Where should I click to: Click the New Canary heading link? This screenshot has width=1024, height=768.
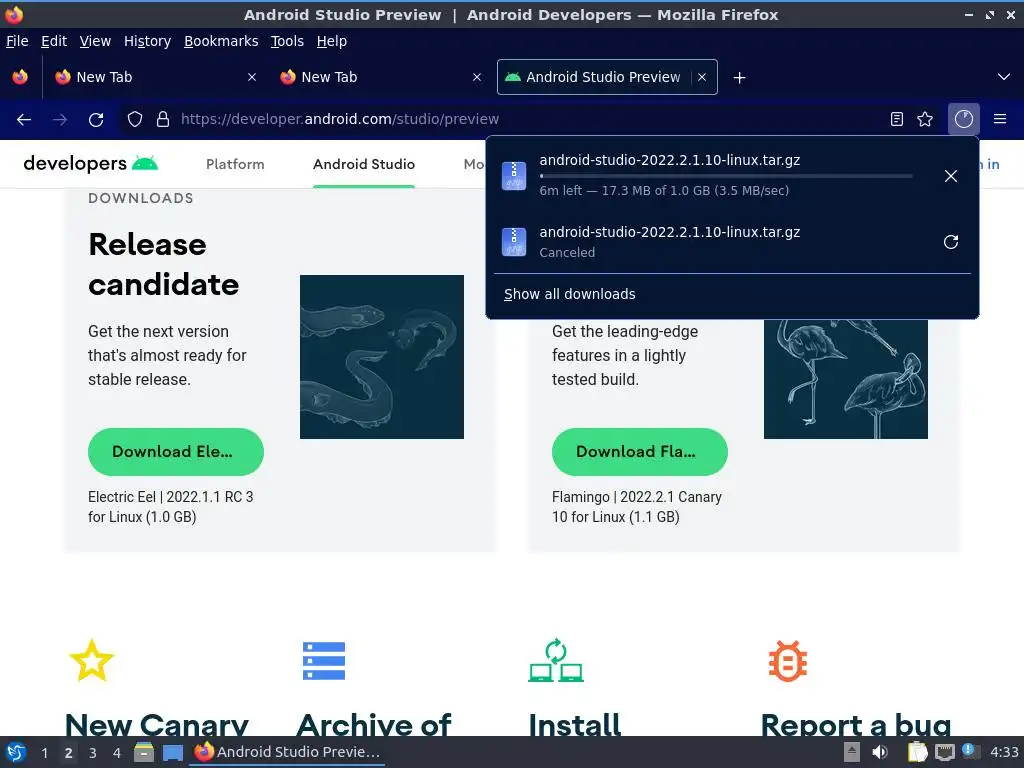click(157, 724)
